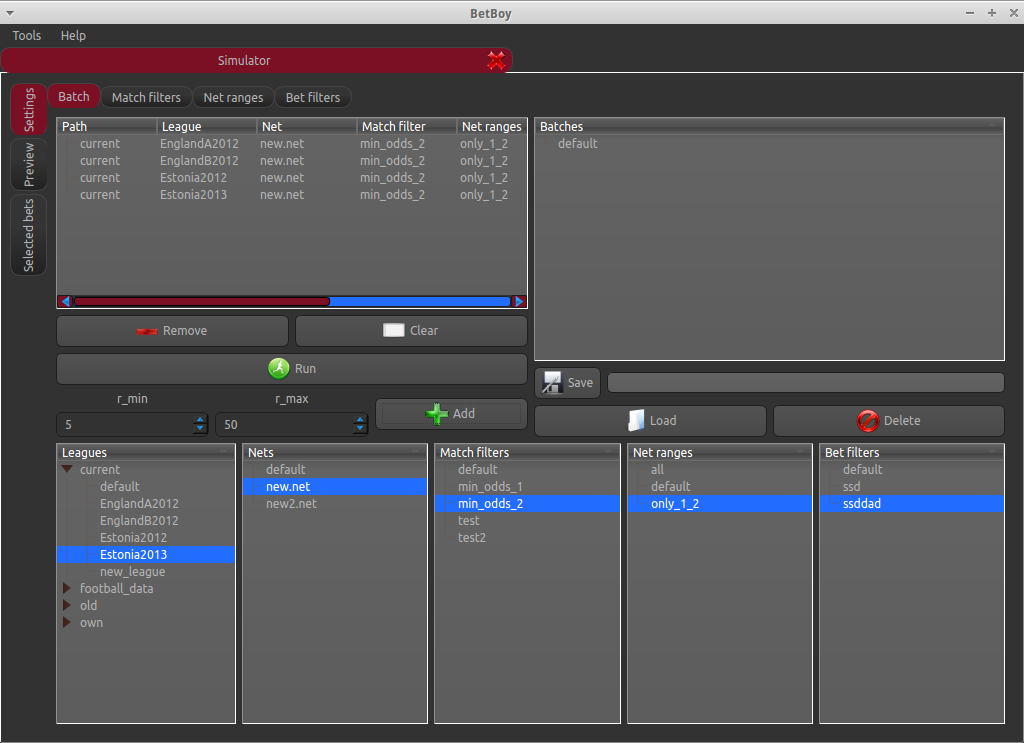This screenshot has width=1024, height=743.
Task: Click the Load button with document icon
Action: pyautogui.click(x=650, y=421)
